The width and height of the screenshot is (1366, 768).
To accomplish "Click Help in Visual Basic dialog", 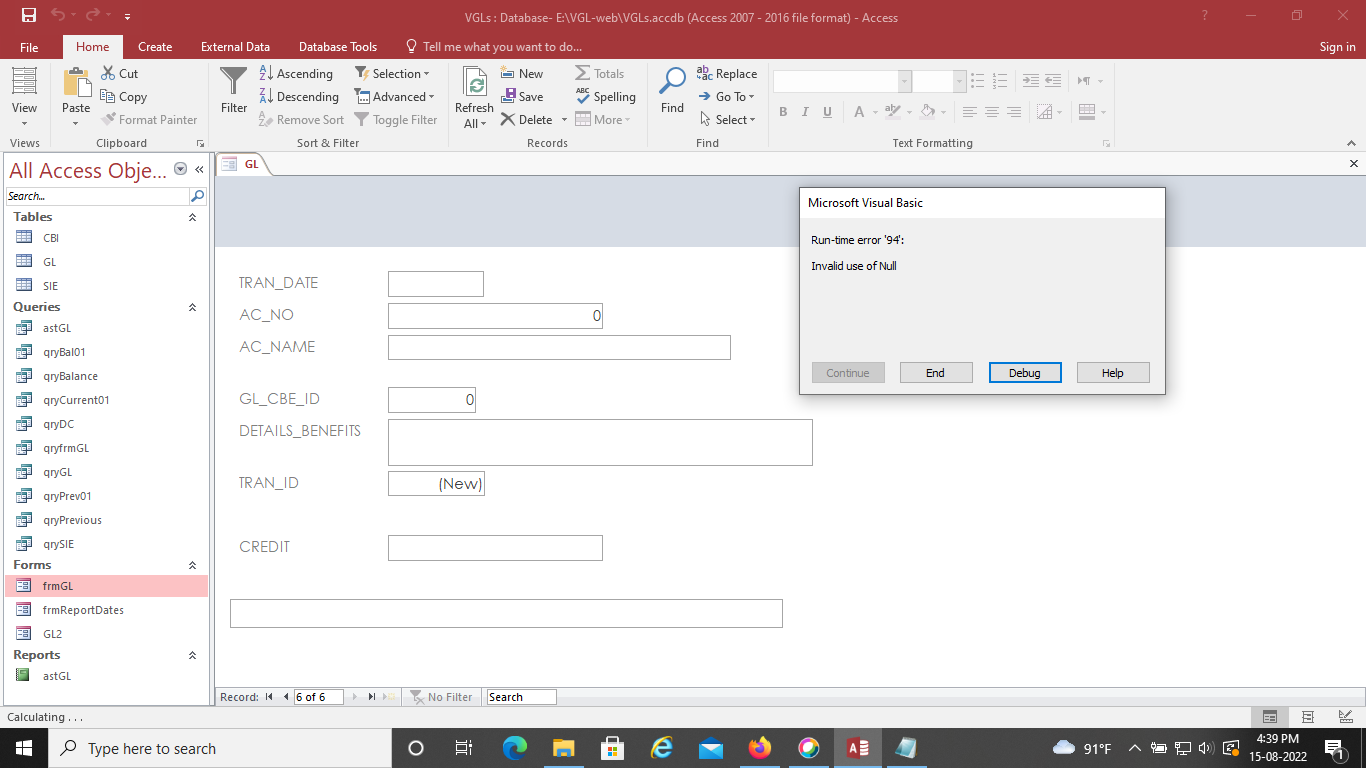I will 1113,373.
